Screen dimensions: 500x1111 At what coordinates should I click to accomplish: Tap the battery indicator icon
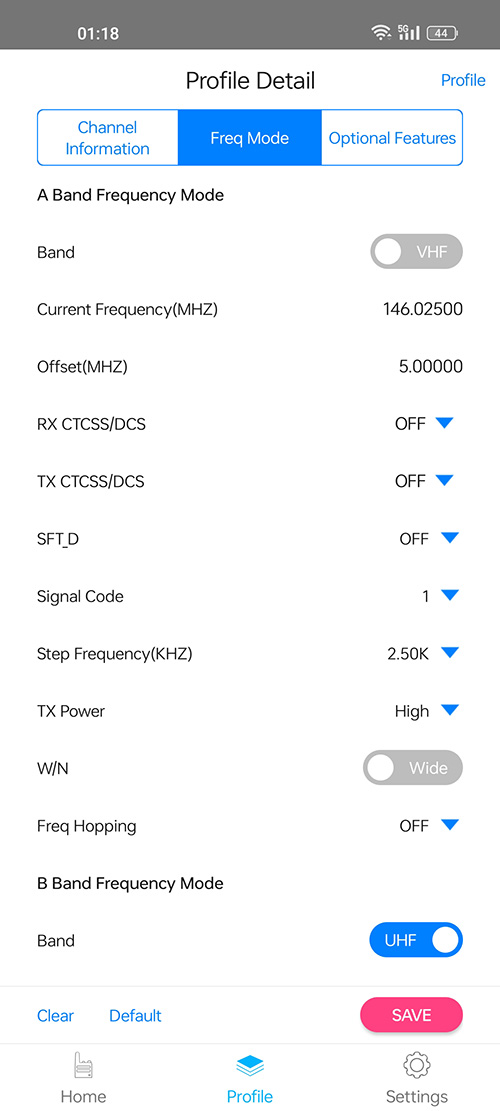(x=443, y=33)
